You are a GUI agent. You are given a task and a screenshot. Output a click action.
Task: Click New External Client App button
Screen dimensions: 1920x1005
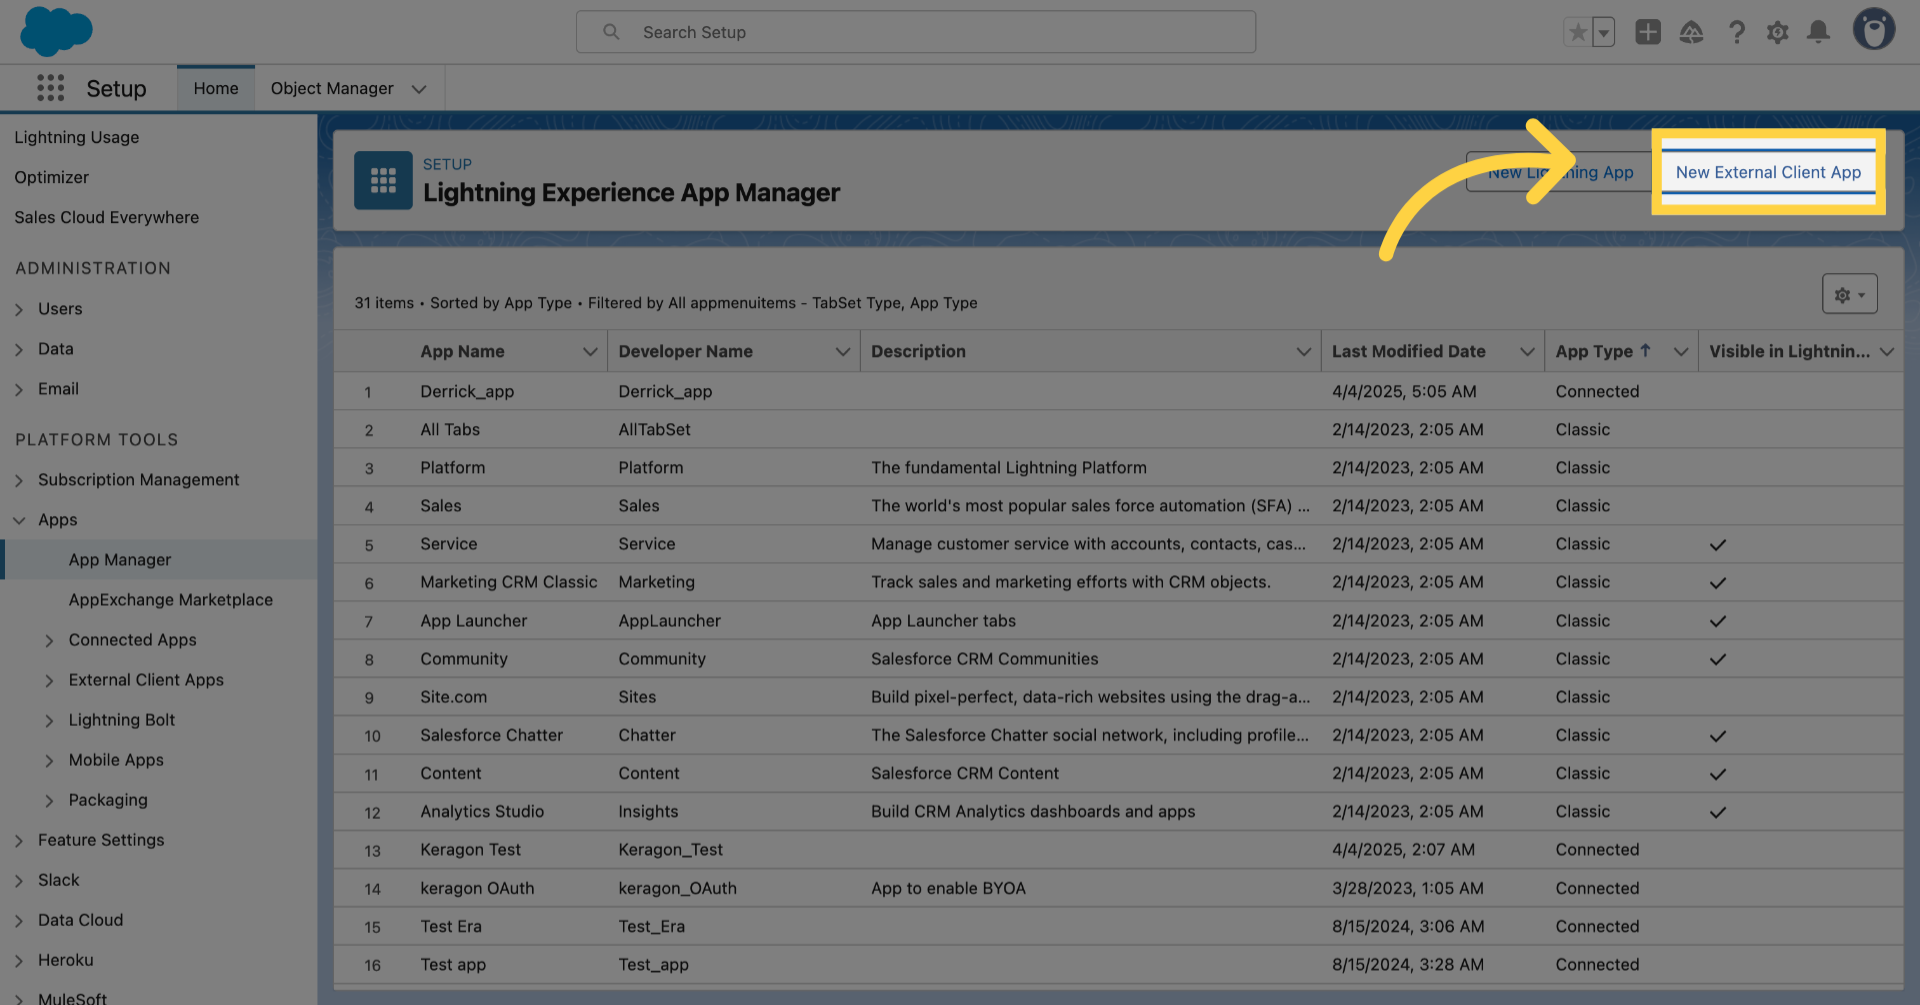(1768, 172)
